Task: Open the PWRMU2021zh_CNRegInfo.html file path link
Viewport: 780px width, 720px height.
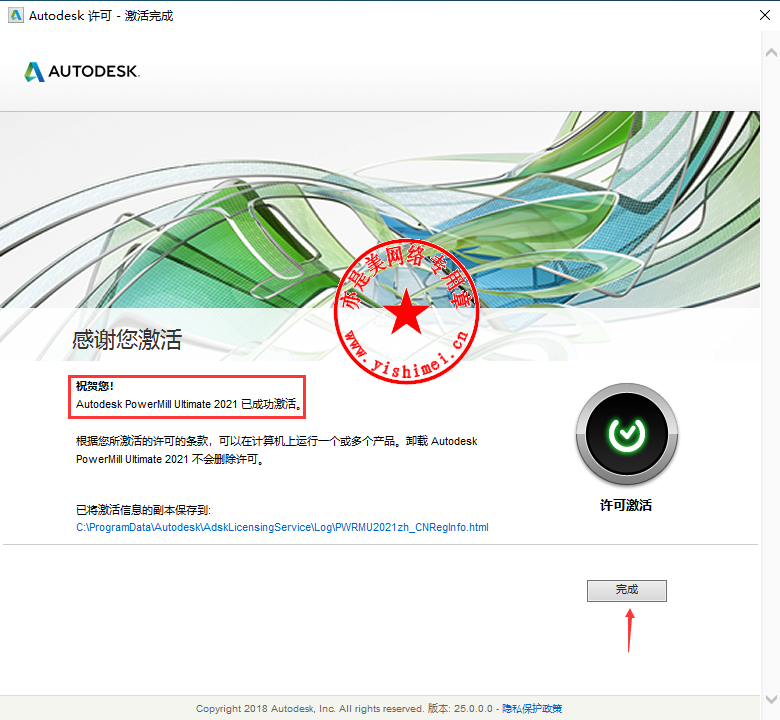Action: 282,527
